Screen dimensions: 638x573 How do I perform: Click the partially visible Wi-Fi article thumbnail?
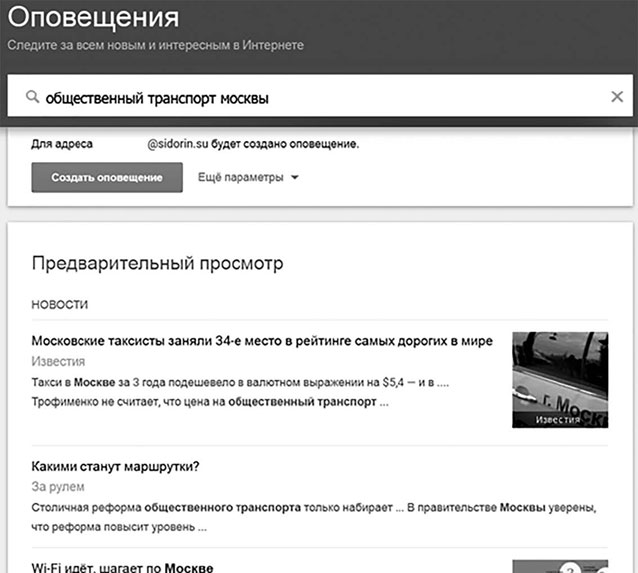point(559,565)
